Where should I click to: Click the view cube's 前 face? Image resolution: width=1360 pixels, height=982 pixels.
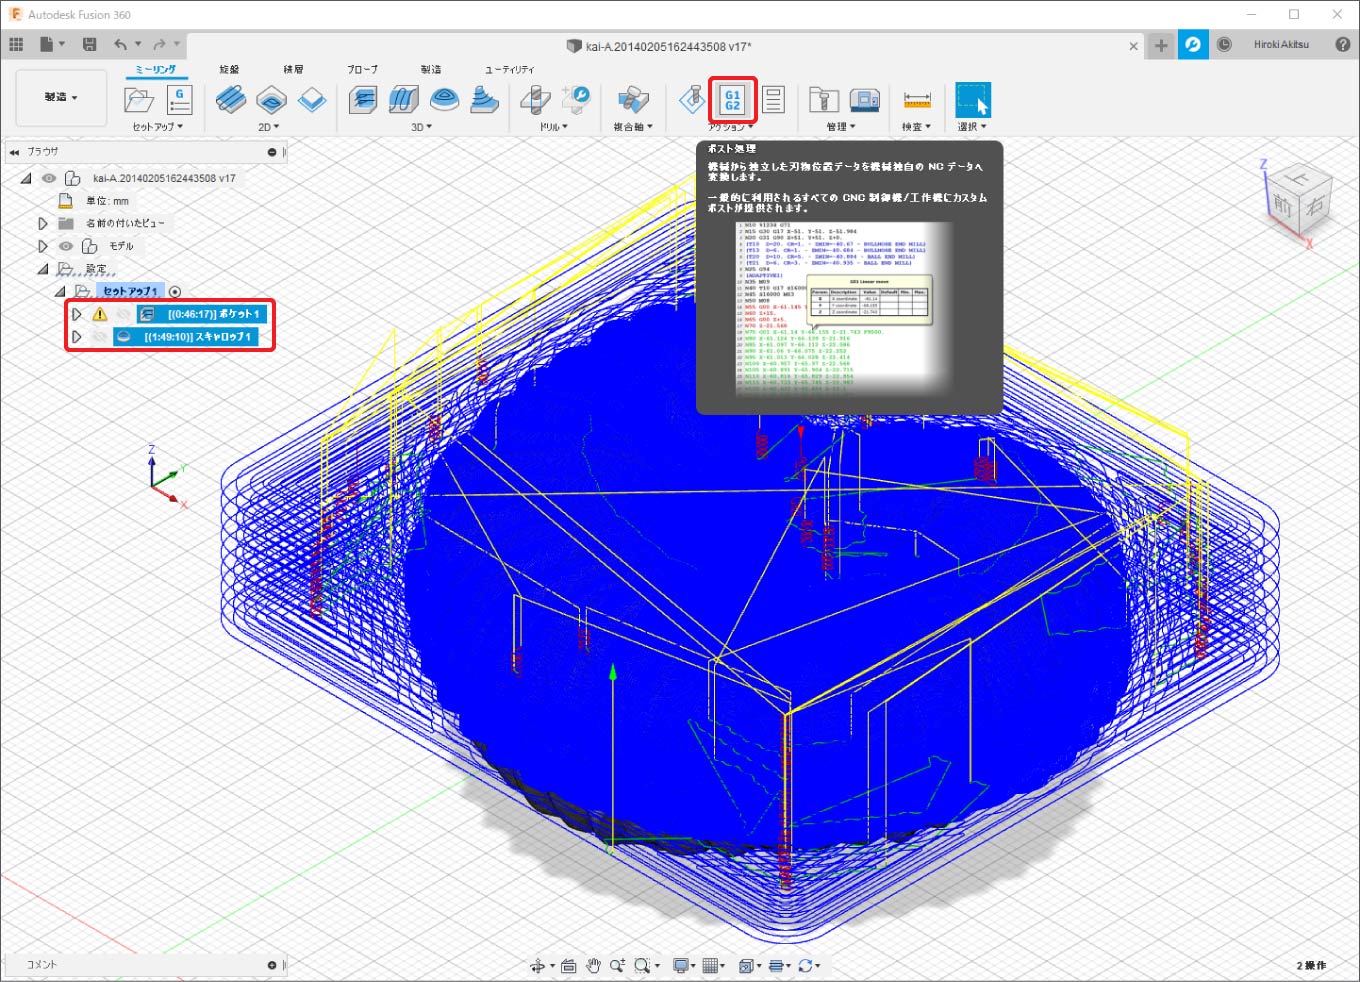[1282, 205]
